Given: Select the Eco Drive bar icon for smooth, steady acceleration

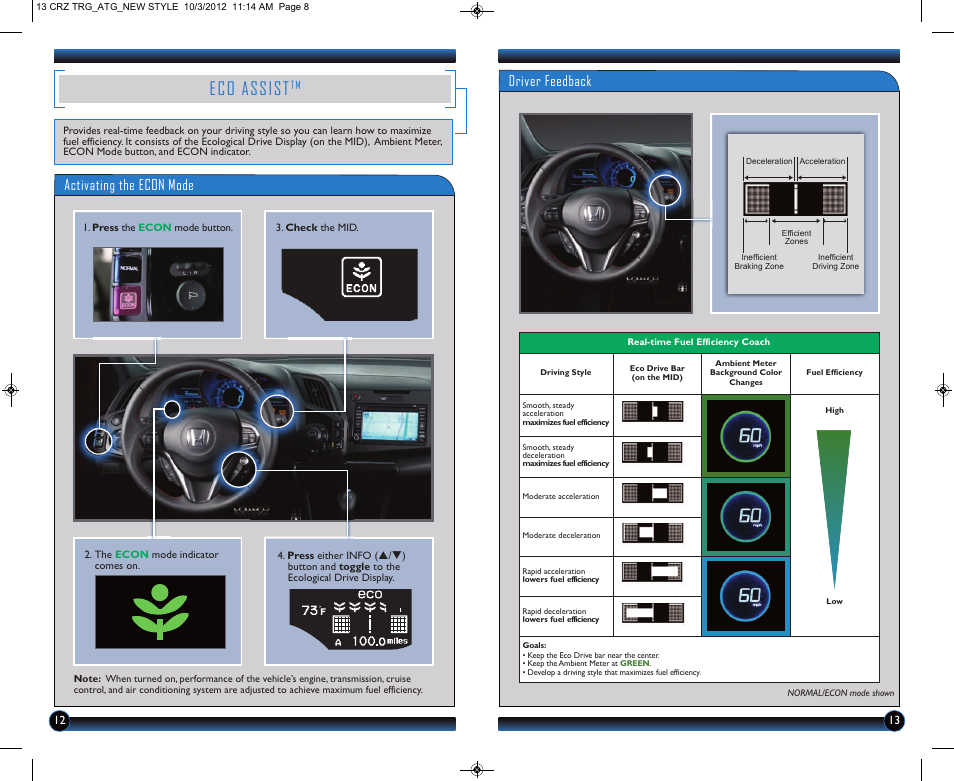Looking at the screenshot, I should (652, 411).
